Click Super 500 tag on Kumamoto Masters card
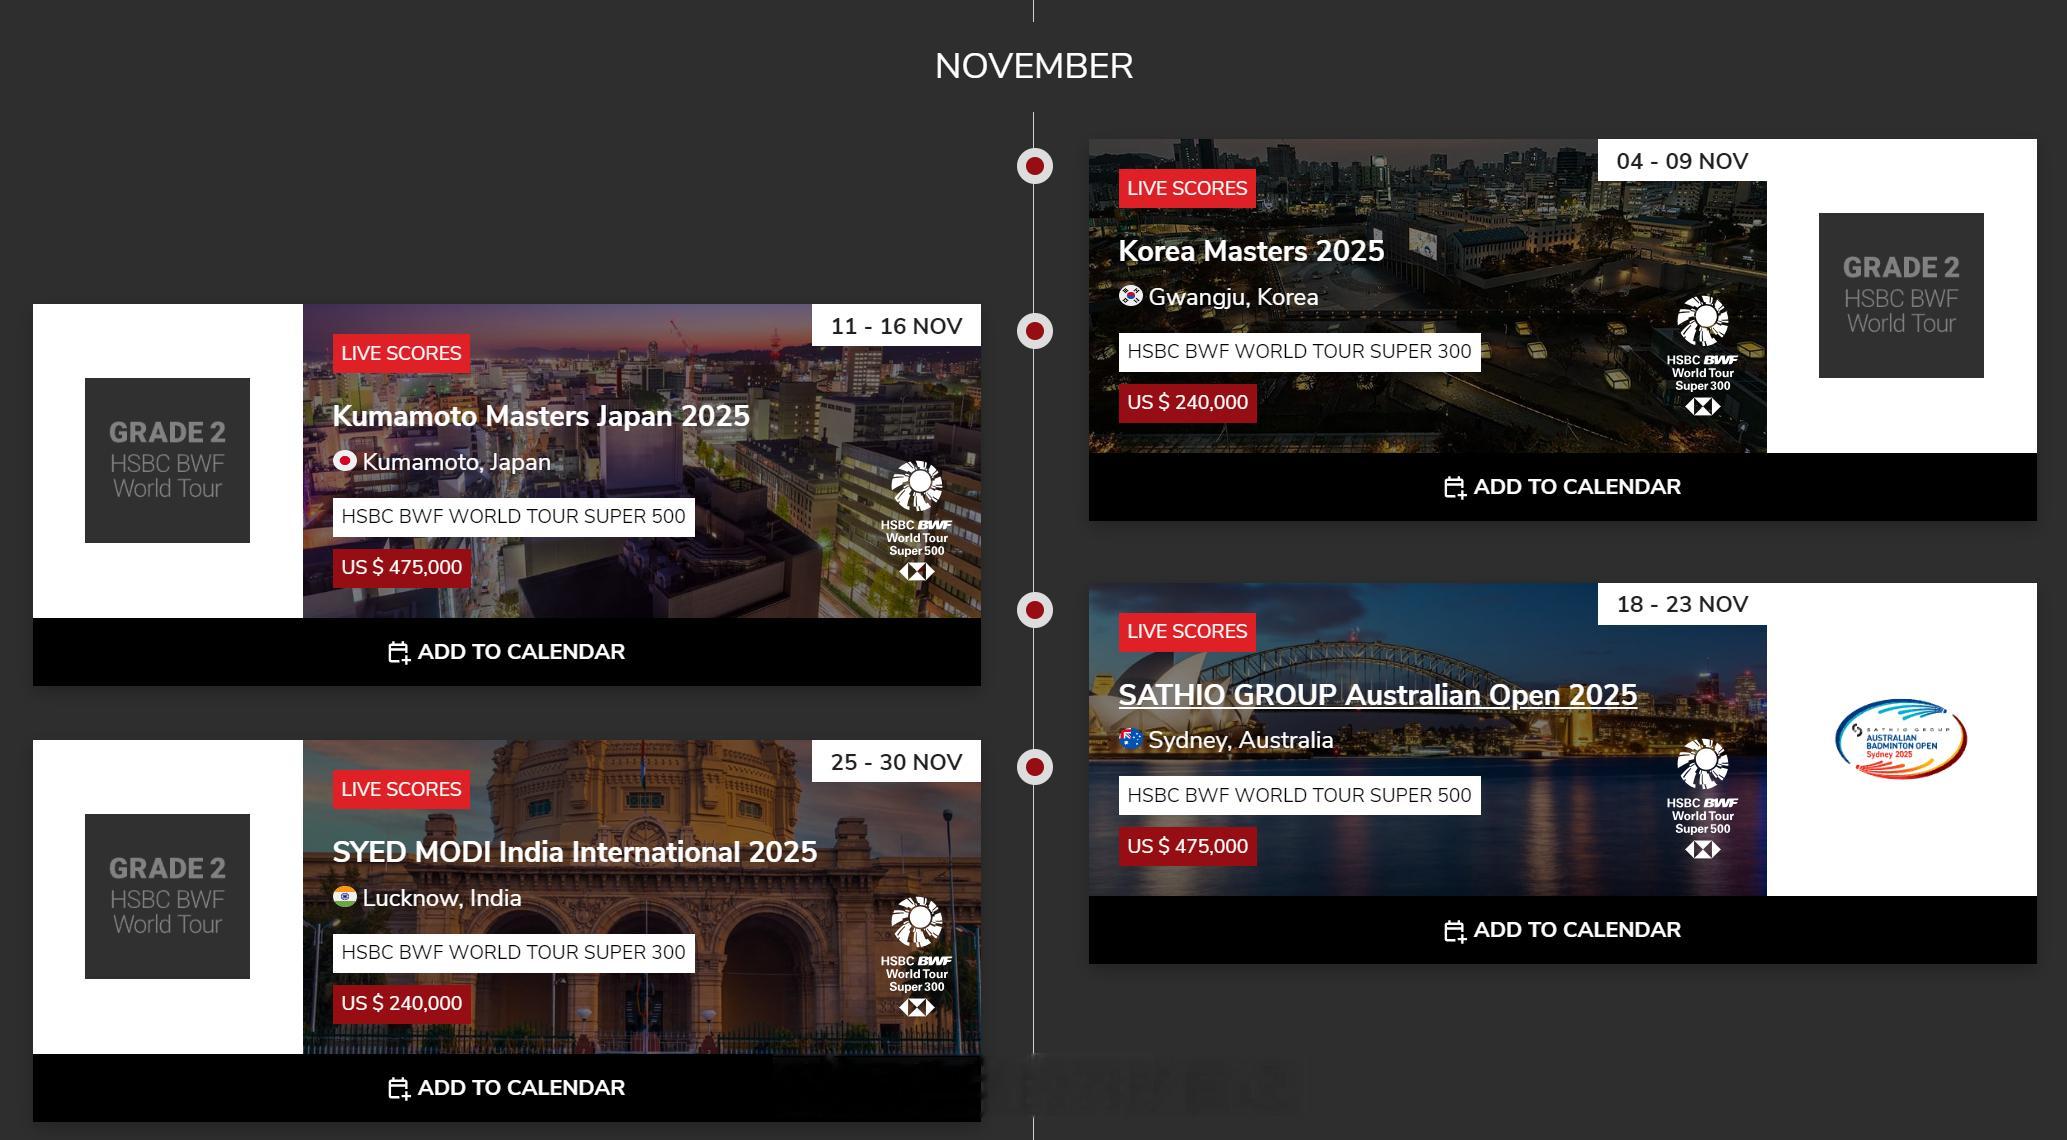This screenshot has height=1140, width=2067. click(513, 517)
